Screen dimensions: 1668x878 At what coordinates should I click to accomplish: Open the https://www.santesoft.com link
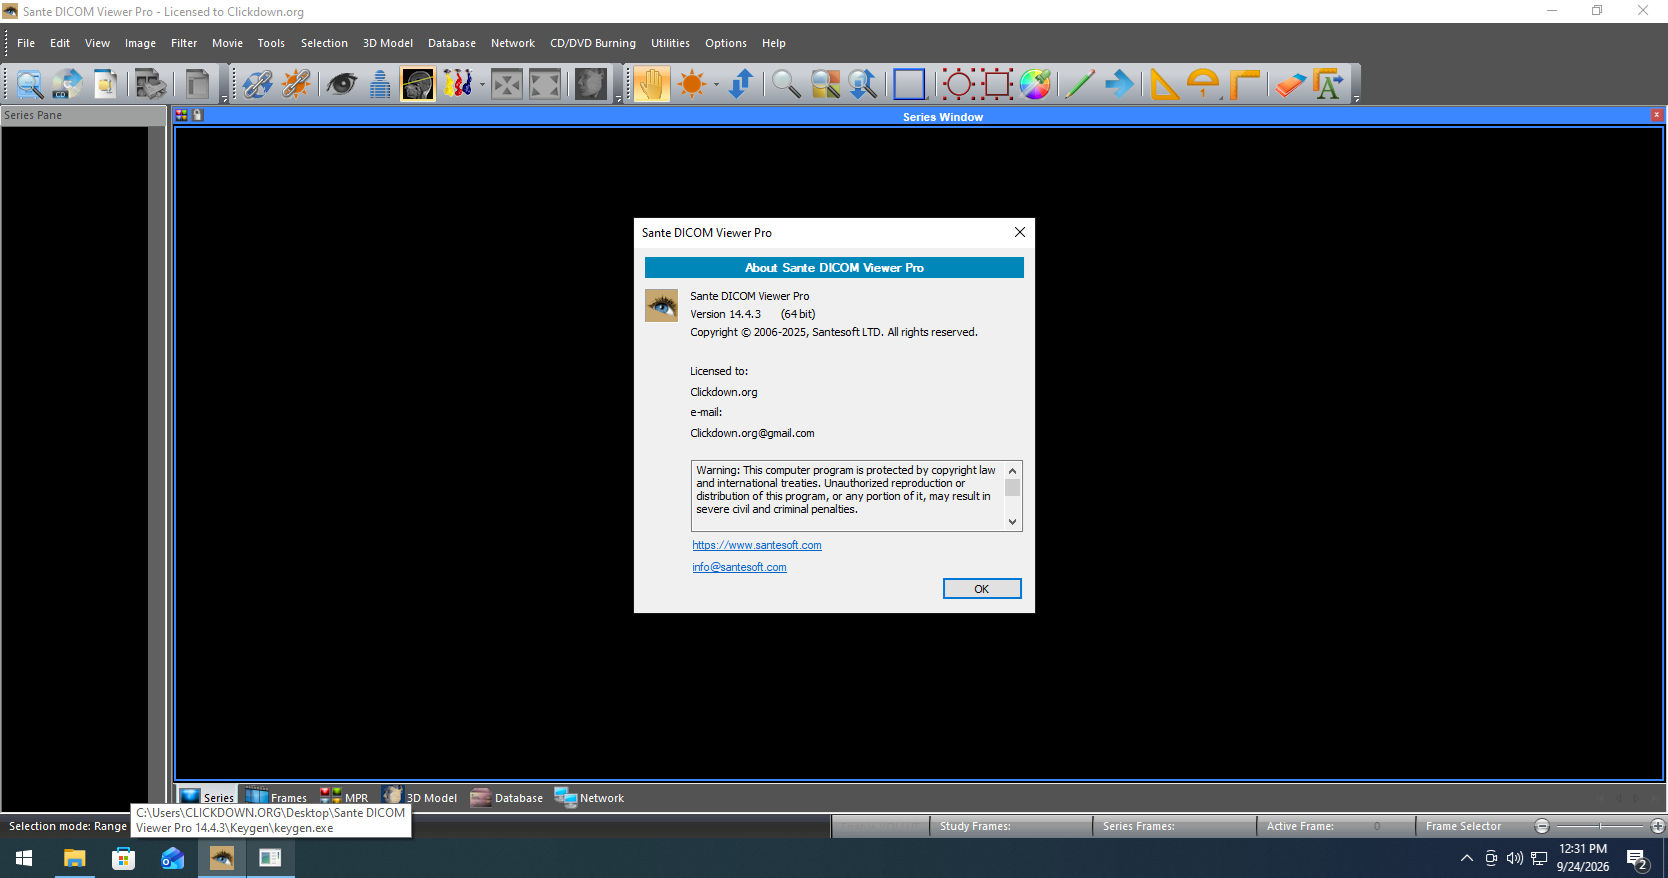(x=757, y=545)
